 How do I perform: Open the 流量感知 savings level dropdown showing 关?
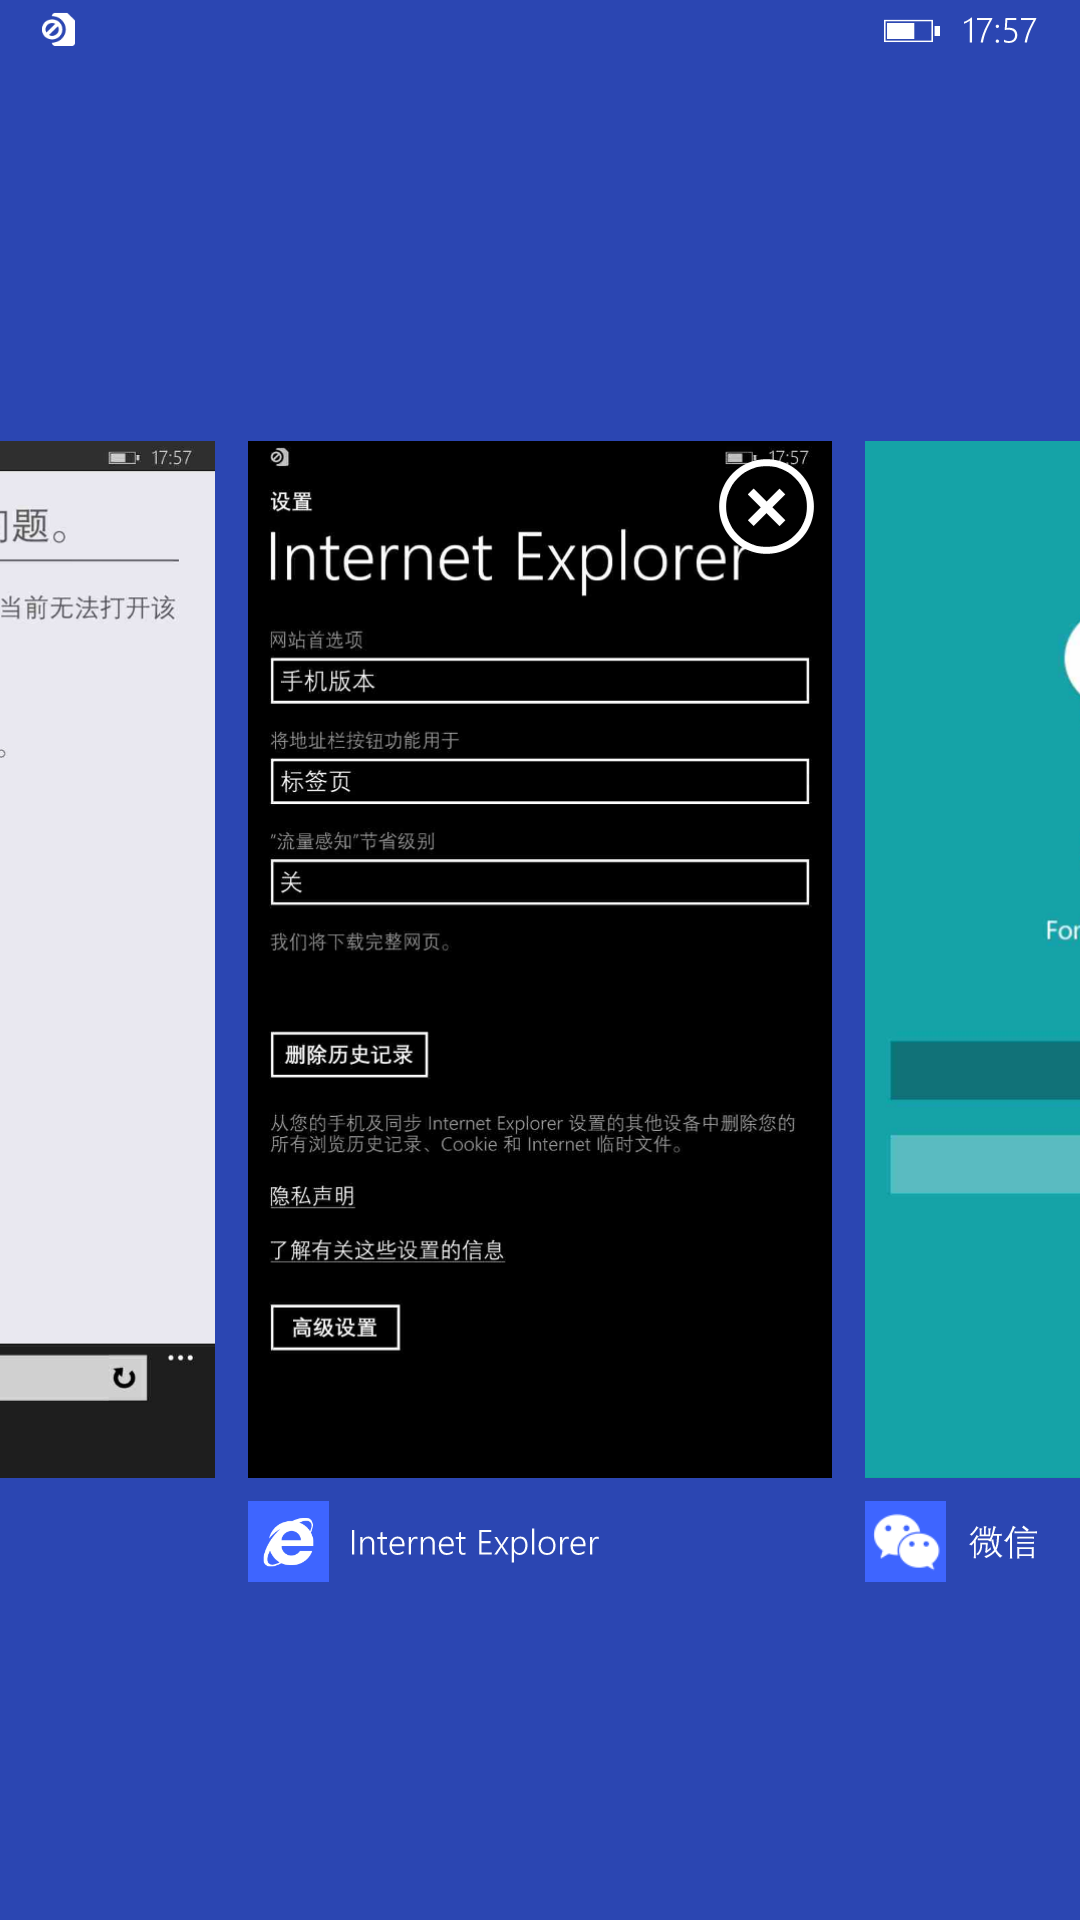540,882
